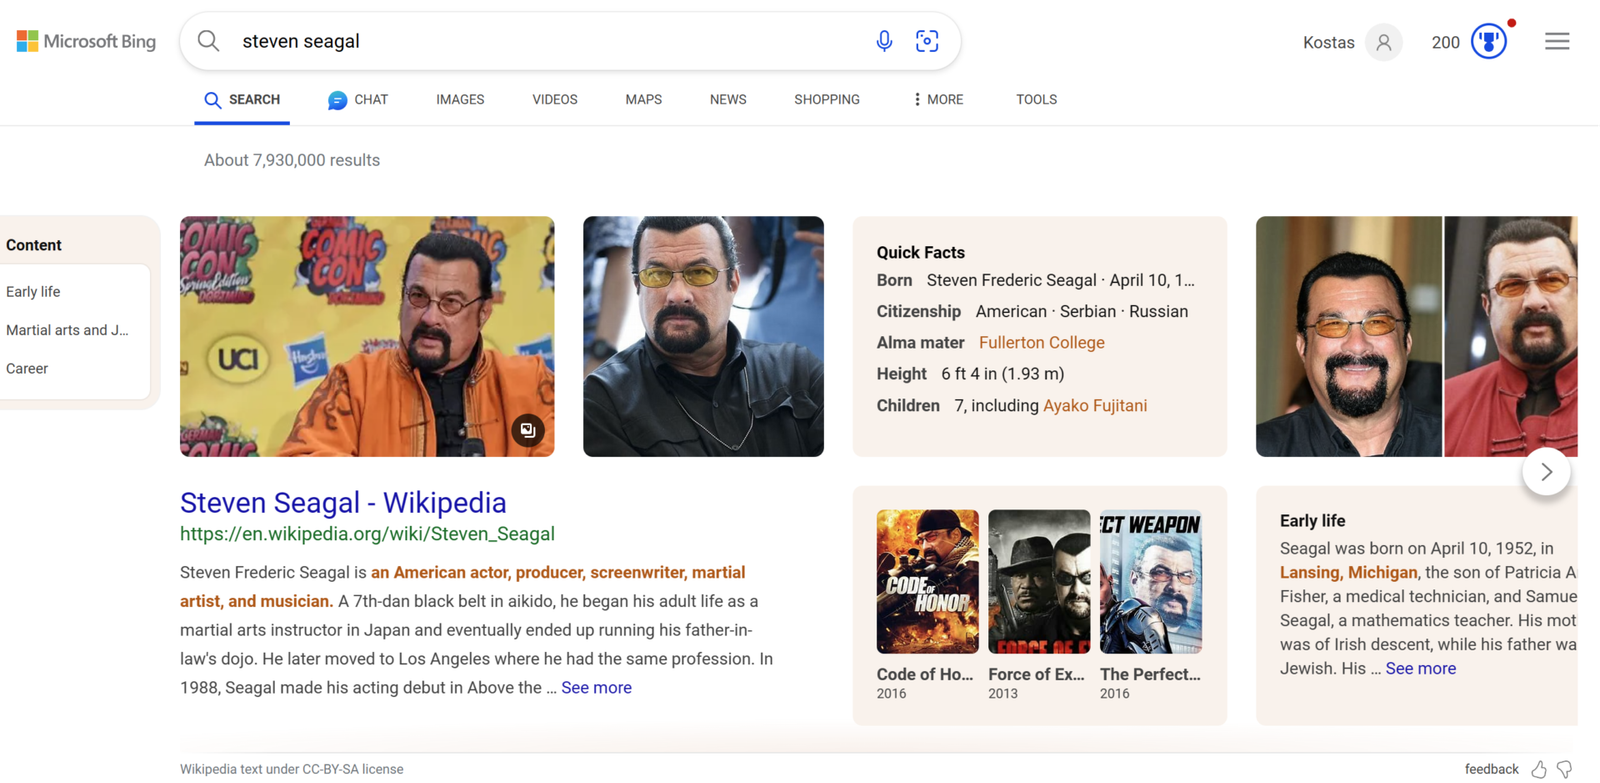This screenshot has height=783, width=1600.
Task: Click the Kostas account avatar icon
Action: (x=1383, y=42)
